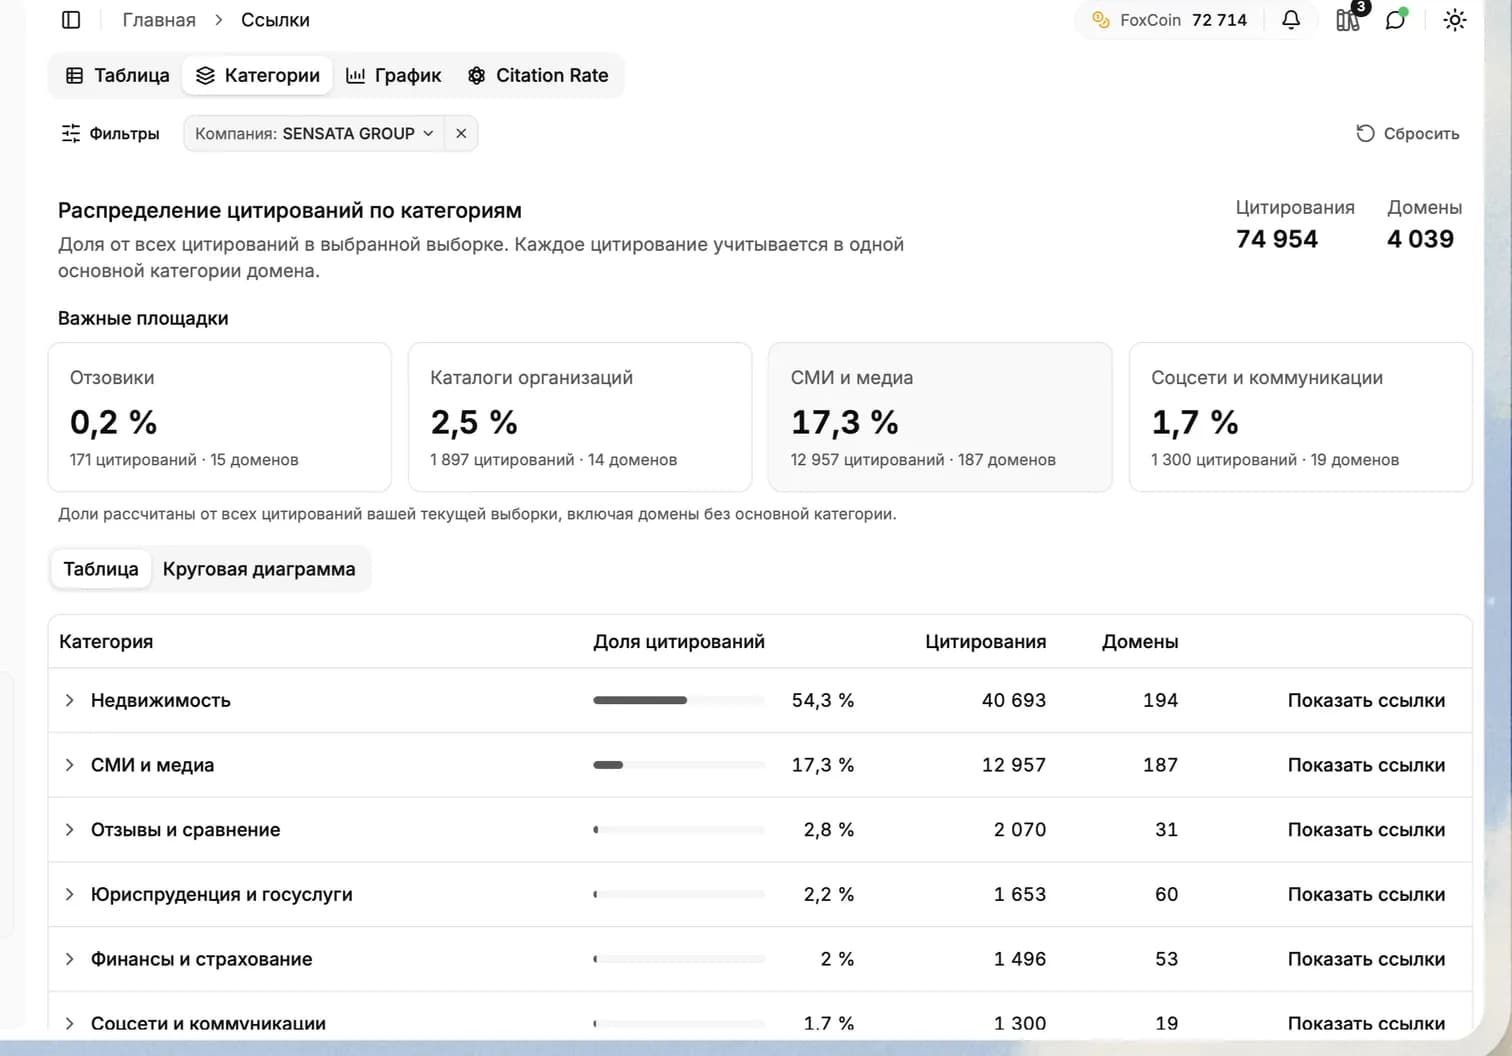Select the Категории tab
1512x1056 pixels.
tap(258, 76)
